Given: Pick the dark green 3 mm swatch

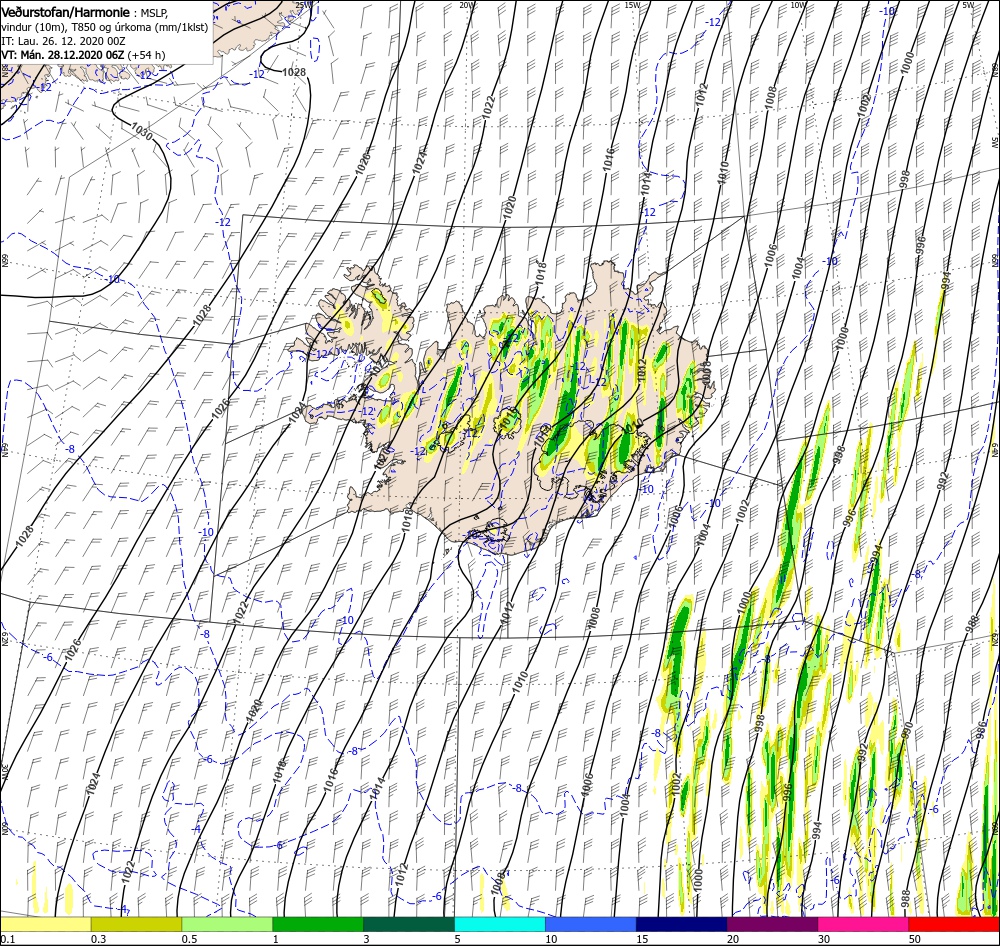Looking at the screenshot, I should pos(409,924).
